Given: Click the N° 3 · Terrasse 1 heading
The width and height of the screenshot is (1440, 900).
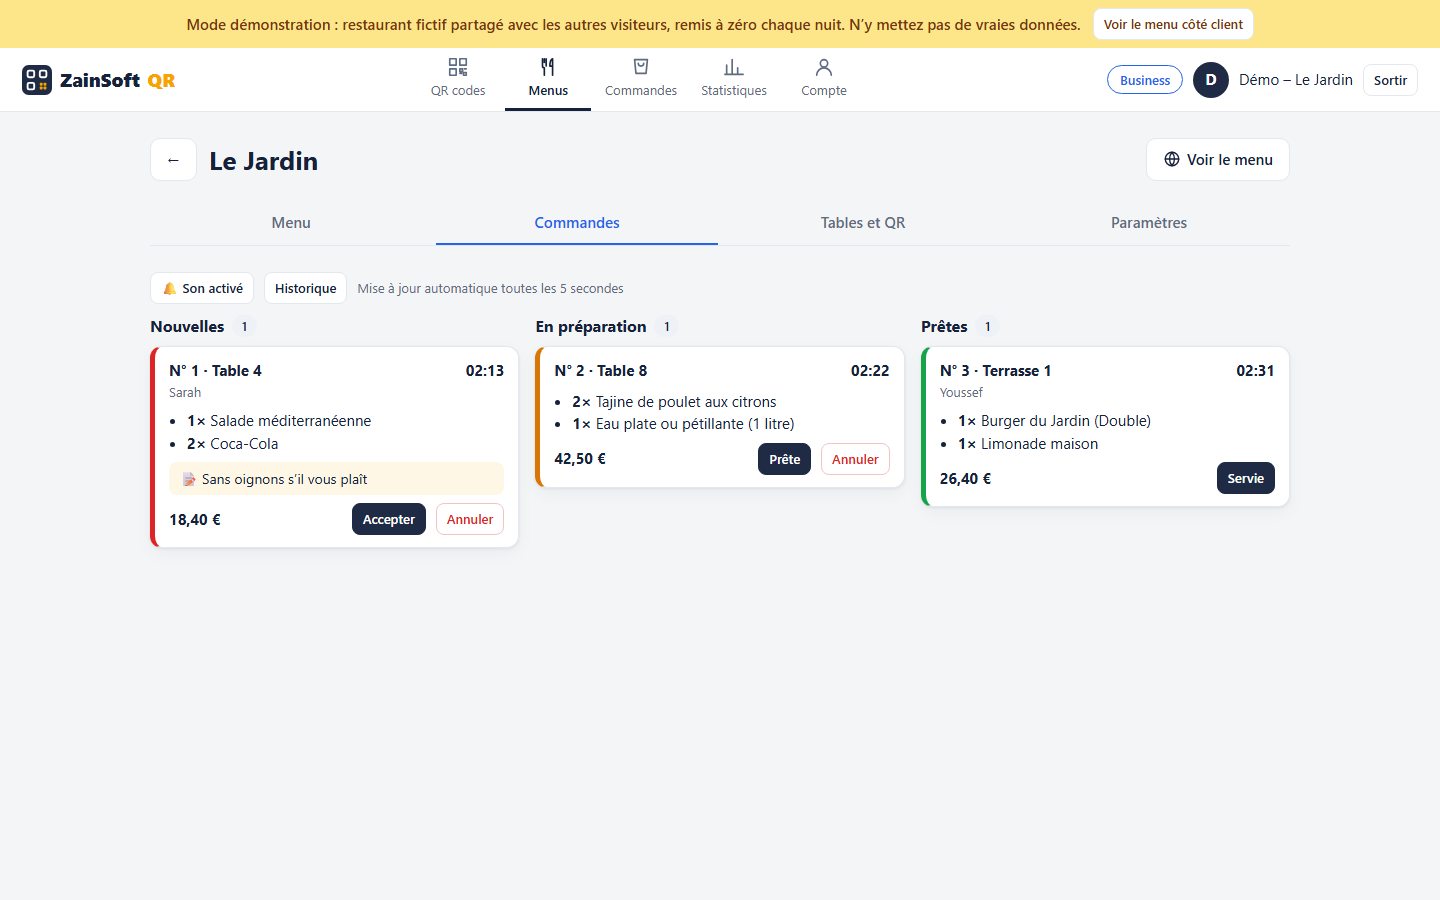Looking at the screenshot, I should coord(995,370).
